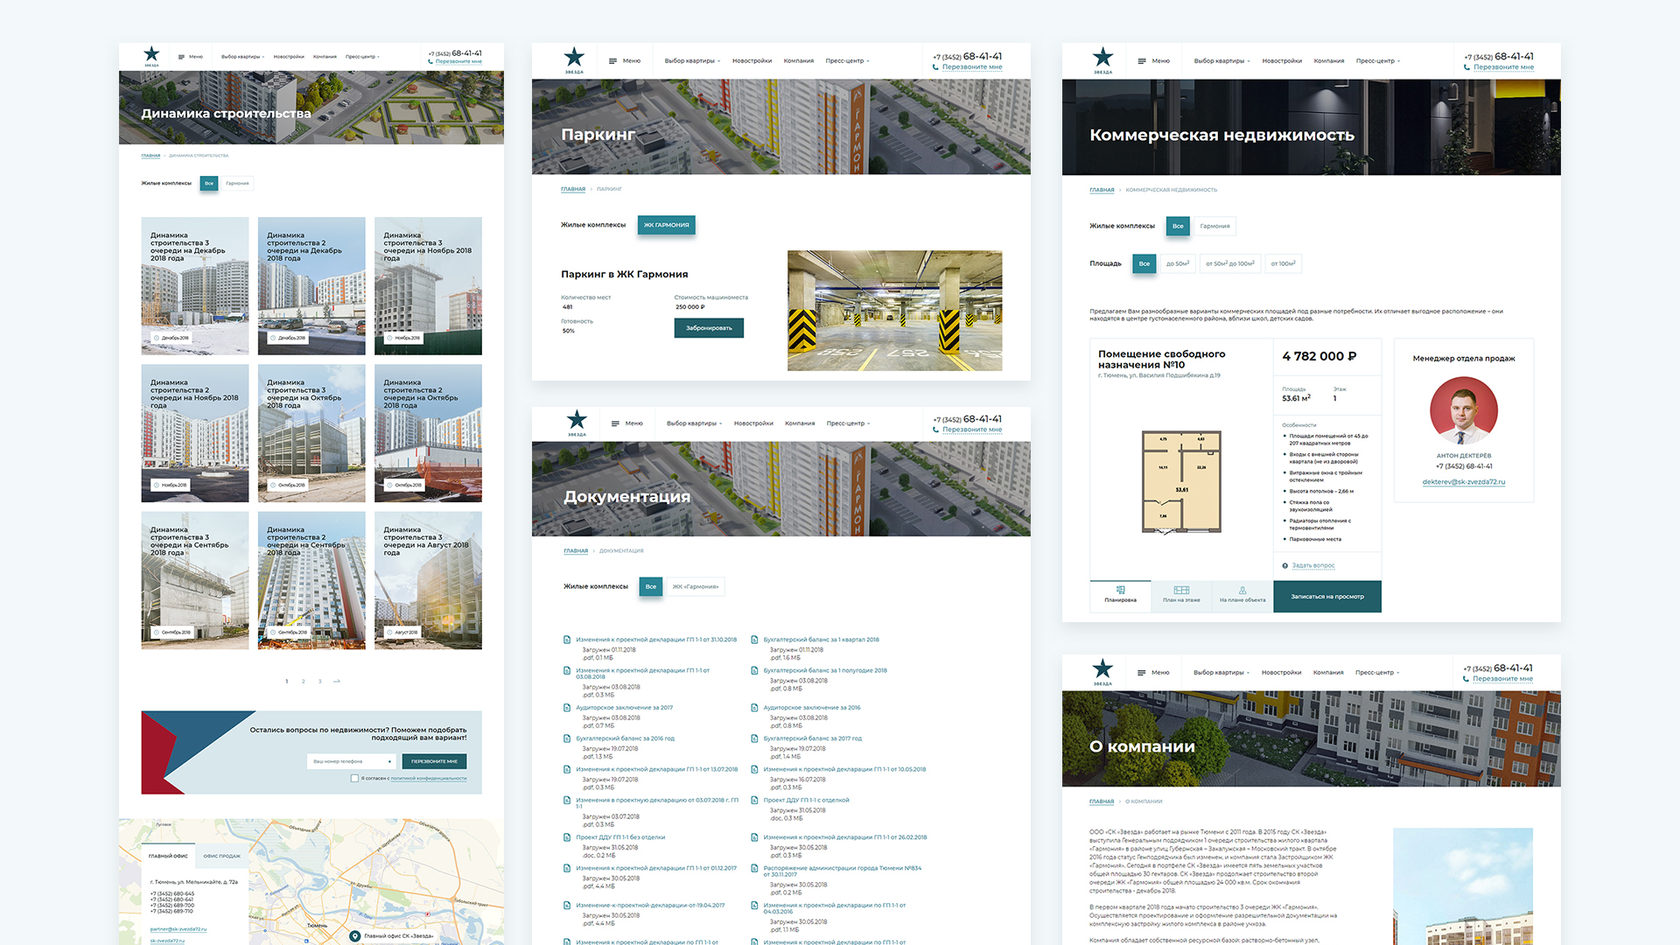Select the ЖК «Гармония» filter on Документация page

pyautogui.click(x=695, y=587)
